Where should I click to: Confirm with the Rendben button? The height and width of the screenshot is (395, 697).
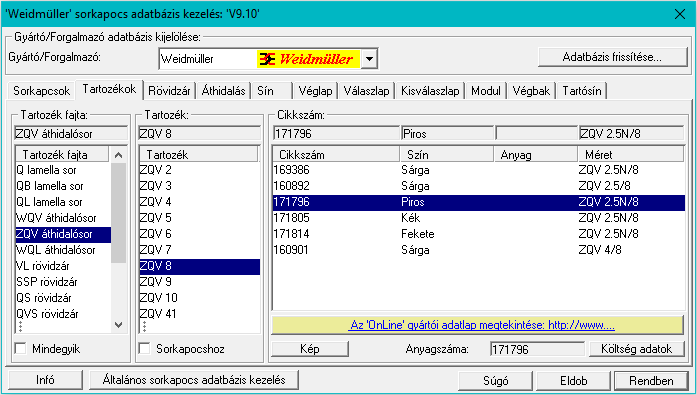pyautogui.click(x=651, y=381)
